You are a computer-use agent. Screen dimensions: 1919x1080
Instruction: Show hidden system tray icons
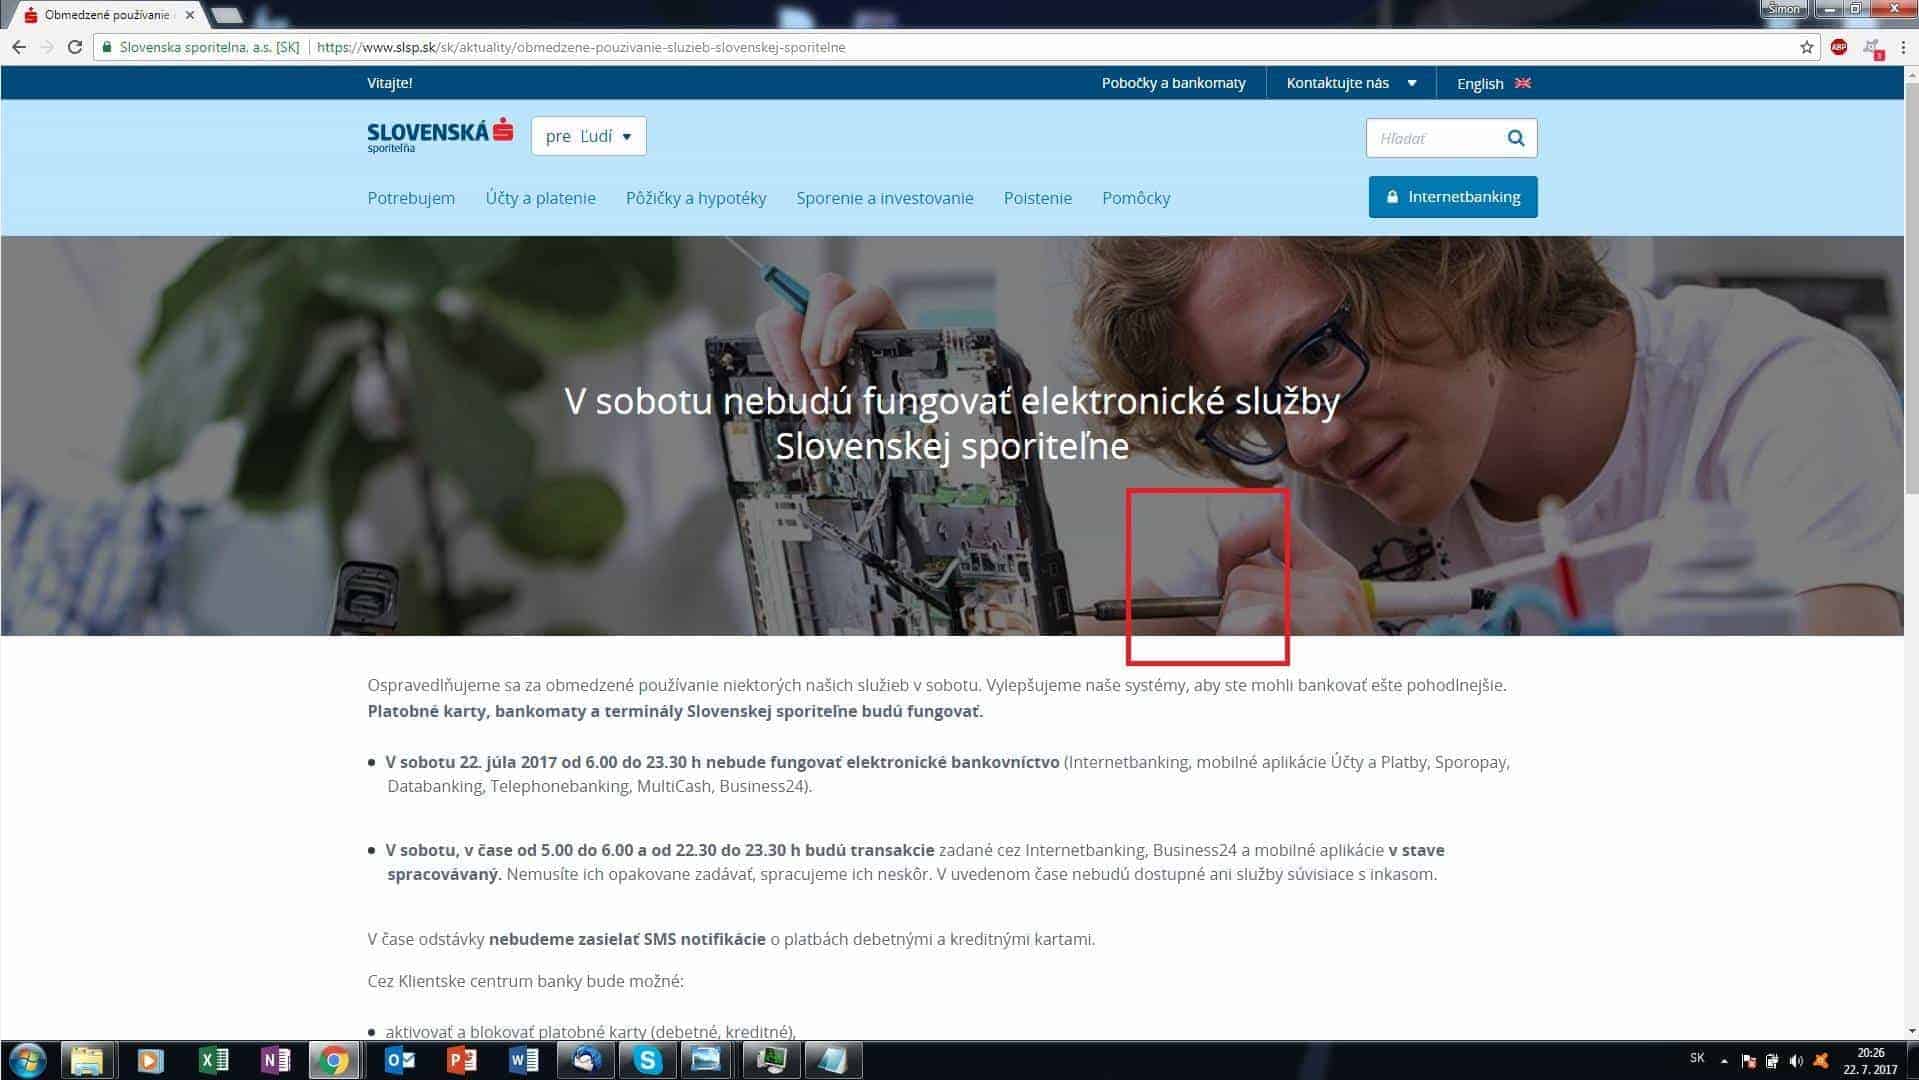[x=1724, y=1061]
